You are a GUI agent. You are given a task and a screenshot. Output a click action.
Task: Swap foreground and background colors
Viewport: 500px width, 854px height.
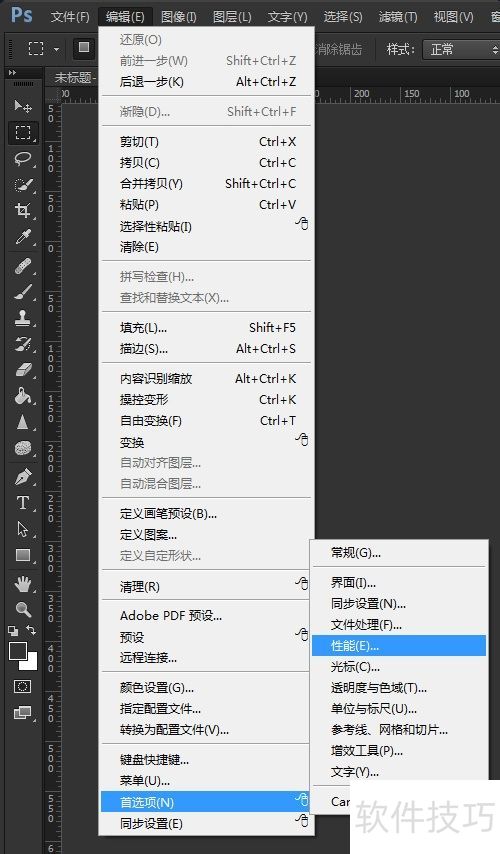click(32, 630)
